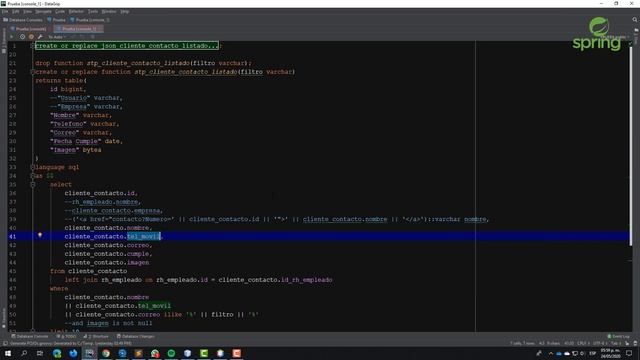Click the left join rh_empleado line

coord(198,280)
